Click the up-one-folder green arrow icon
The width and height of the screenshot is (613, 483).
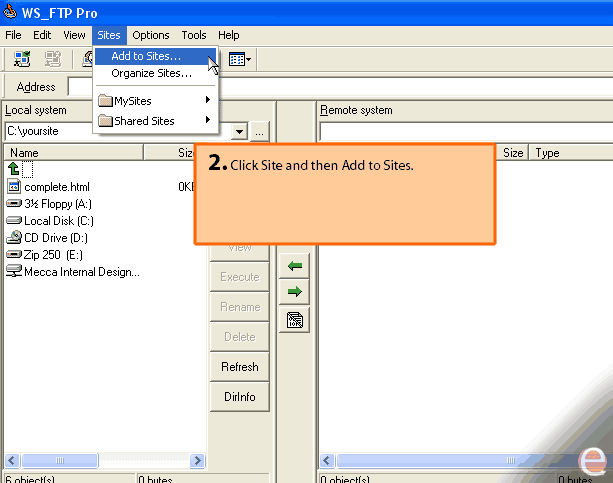coord(14,169)
